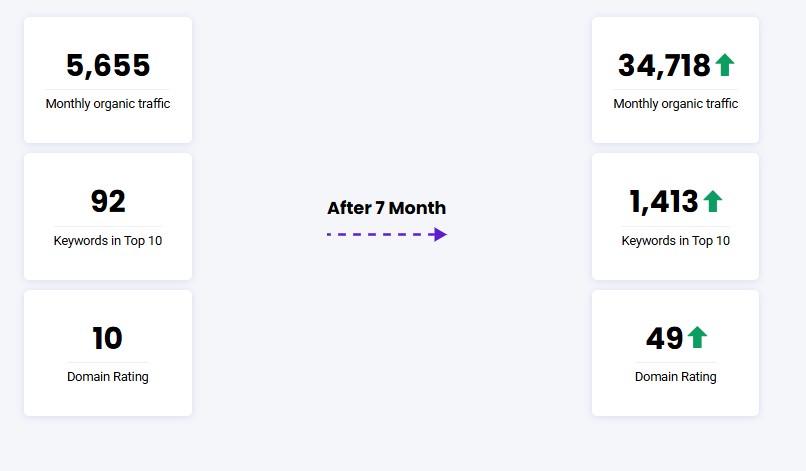This screenshot has height=471, width=806.
Task: Click the purple dashed line
Action: pyautogui.click(x=378, y=234)
